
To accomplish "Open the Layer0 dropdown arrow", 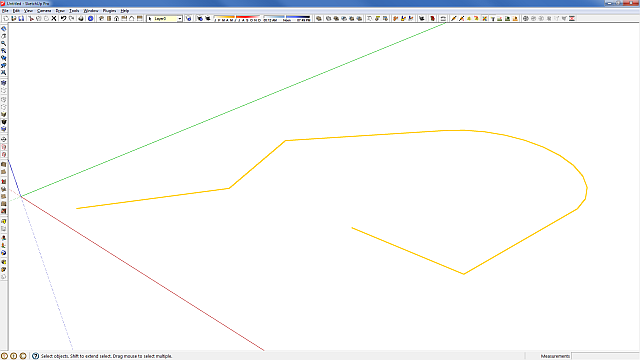I will click(180, 19).
